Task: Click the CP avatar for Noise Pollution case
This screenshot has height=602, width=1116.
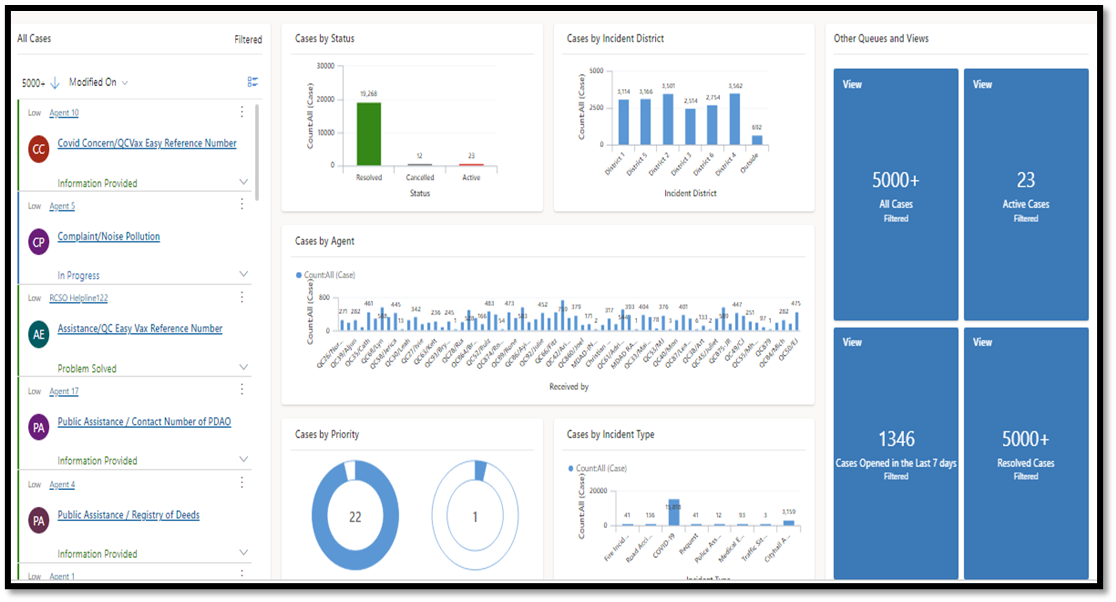Action: (x=38, y=242)
